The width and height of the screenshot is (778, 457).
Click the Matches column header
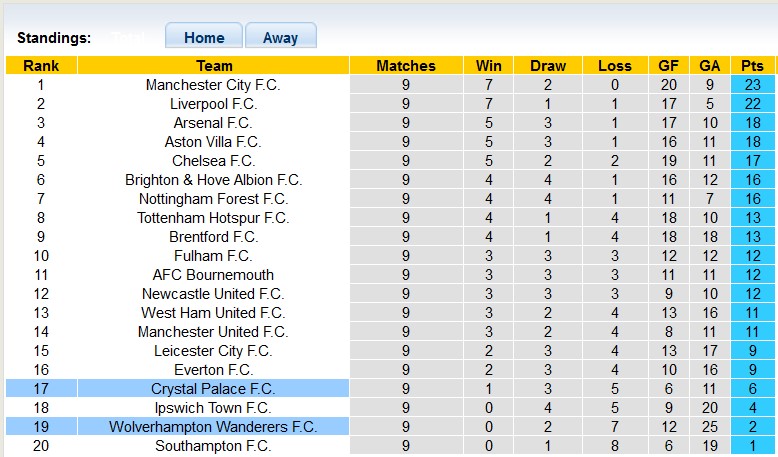point(405,66)
